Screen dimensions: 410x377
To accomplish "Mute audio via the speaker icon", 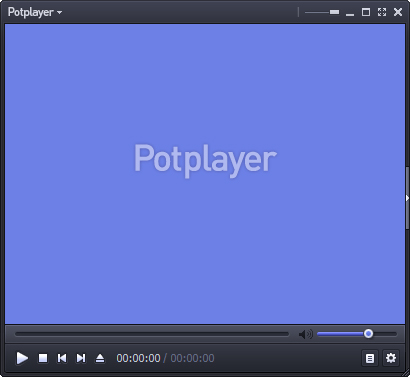I will click(305, 334).
